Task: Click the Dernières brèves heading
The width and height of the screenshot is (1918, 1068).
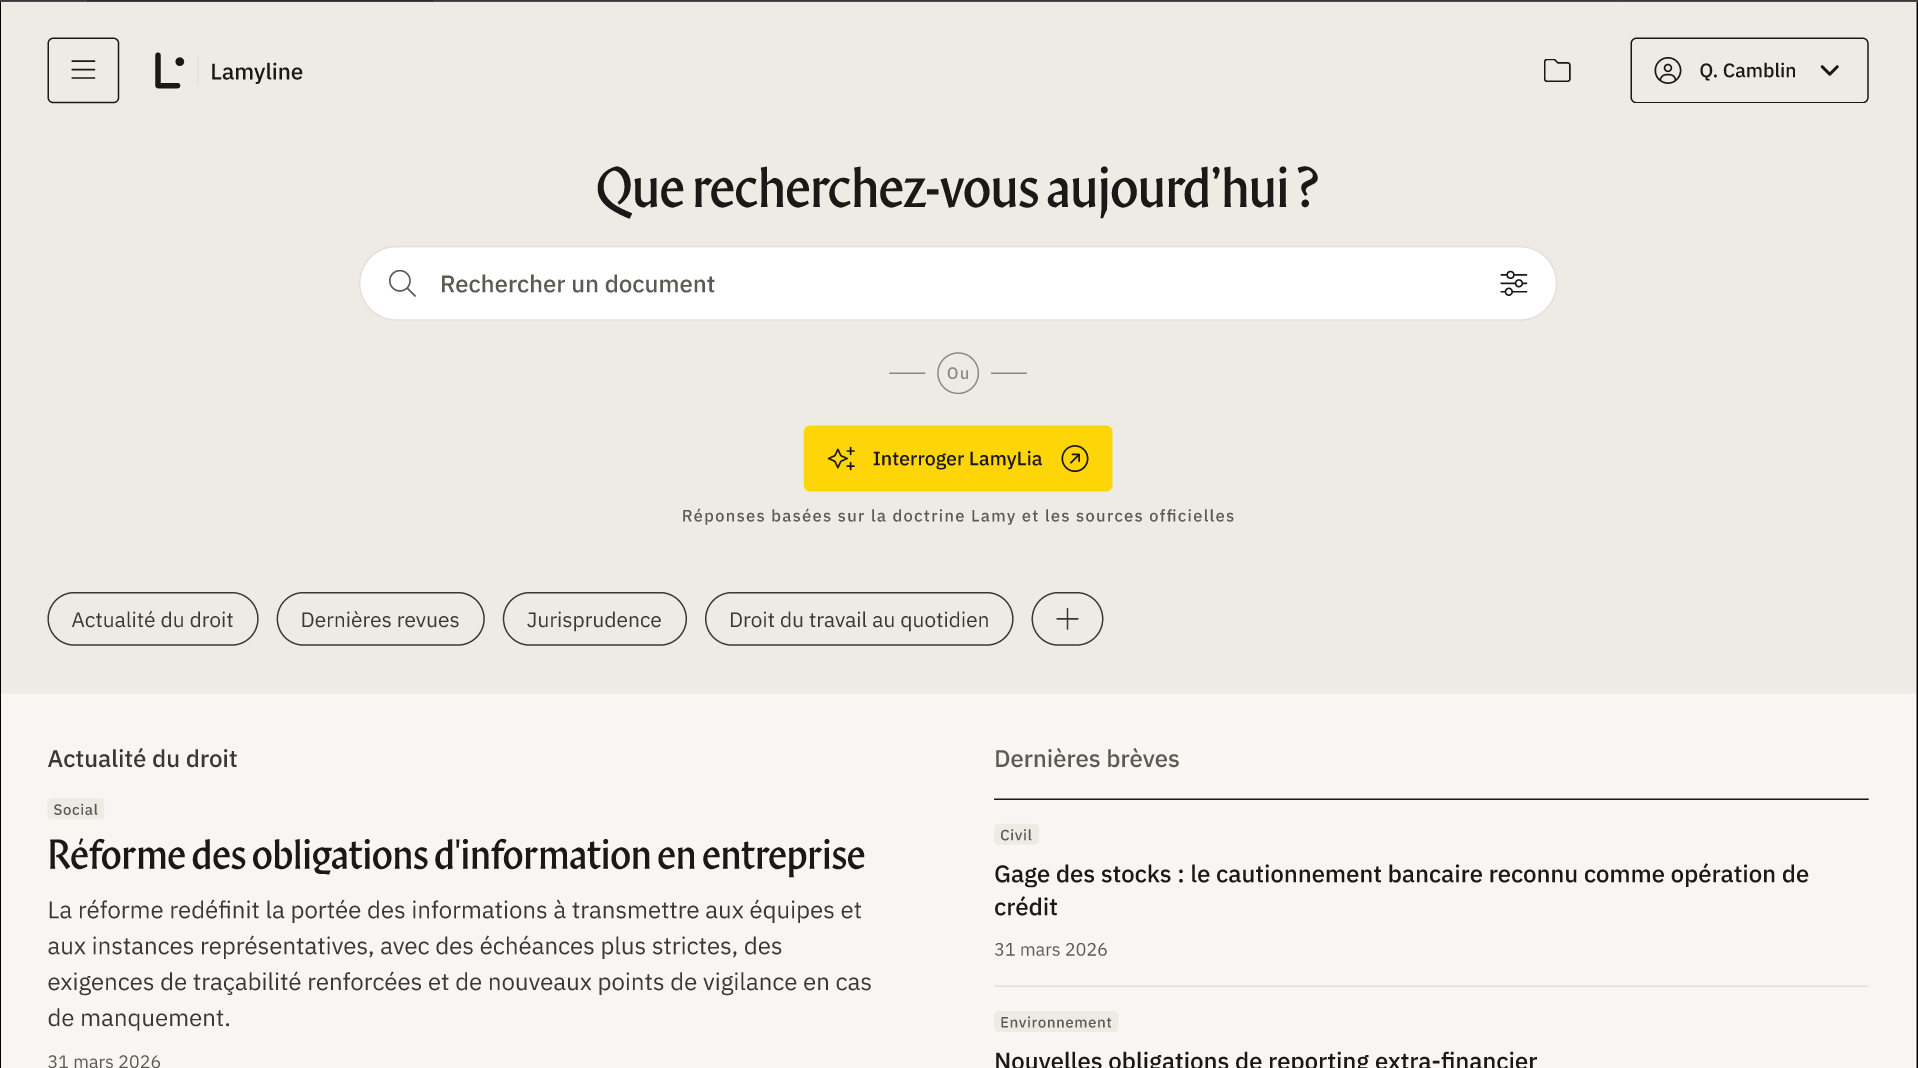Action: [x=1086, y=759]
